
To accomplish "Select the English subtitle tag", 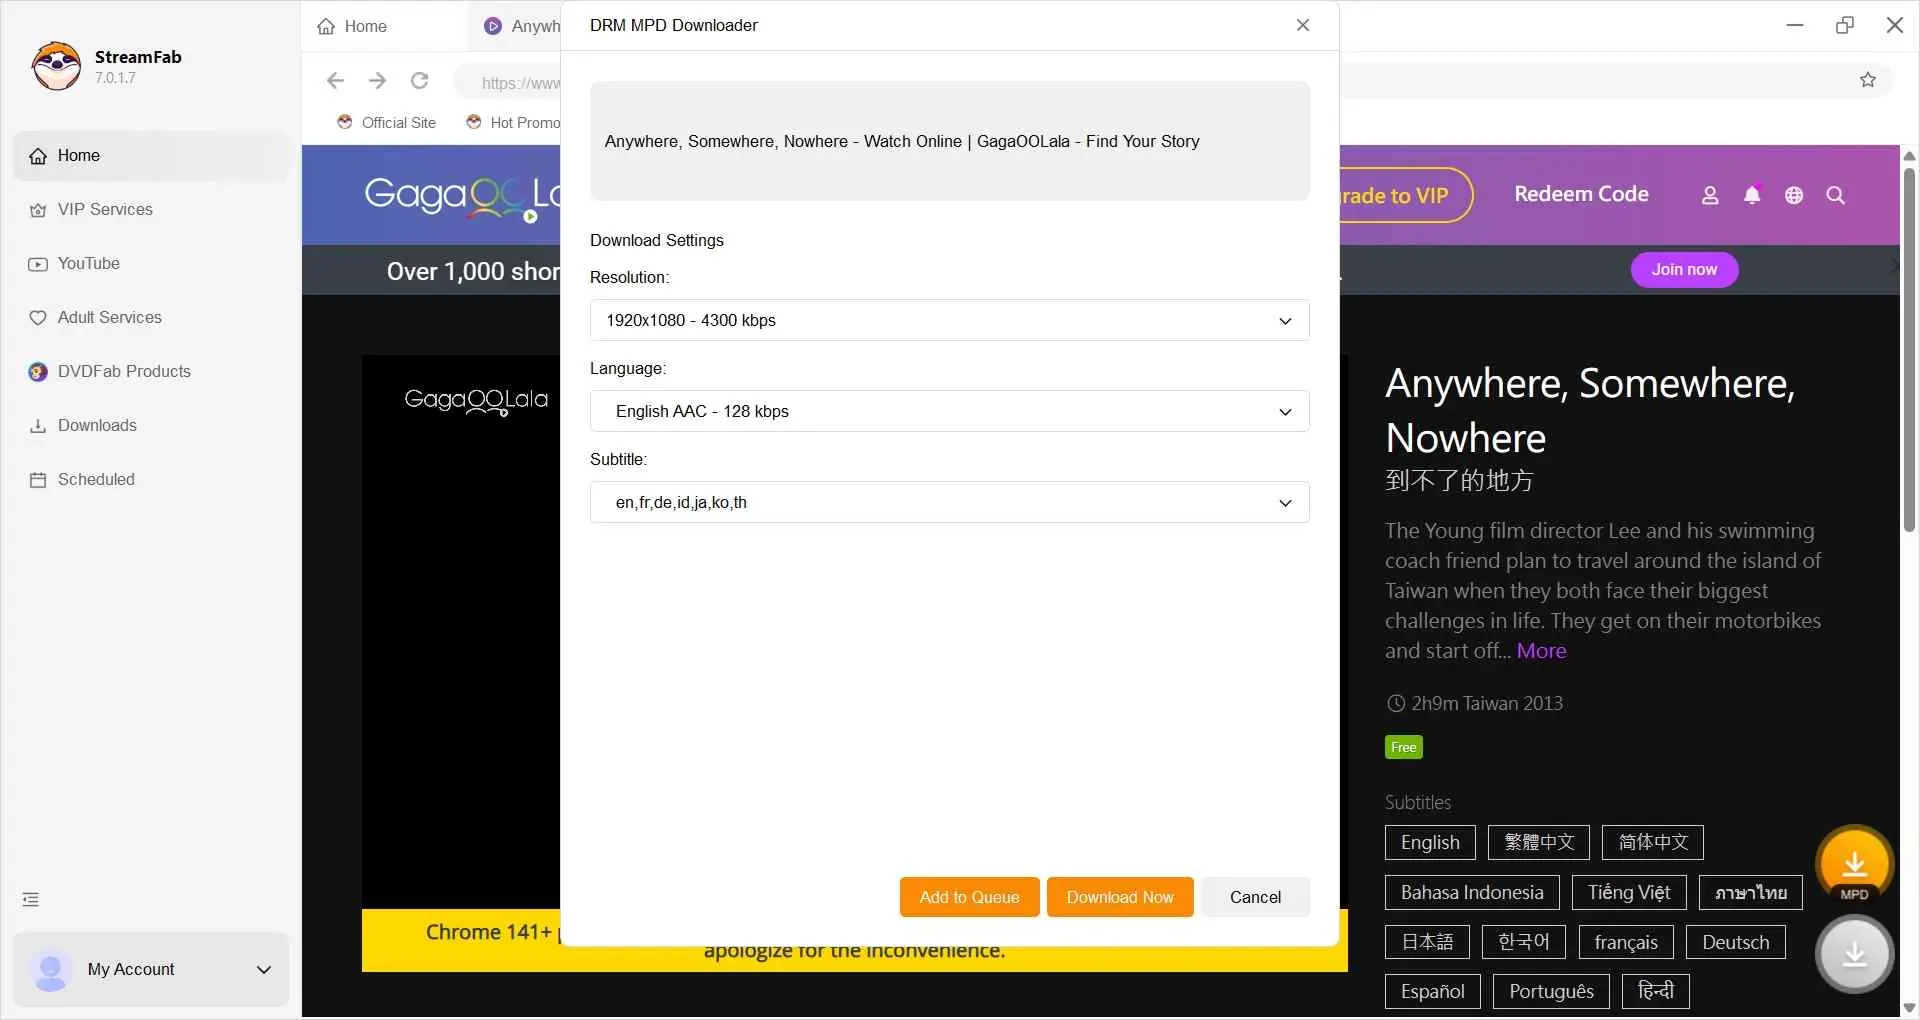I will click(x=1430, y=843).
